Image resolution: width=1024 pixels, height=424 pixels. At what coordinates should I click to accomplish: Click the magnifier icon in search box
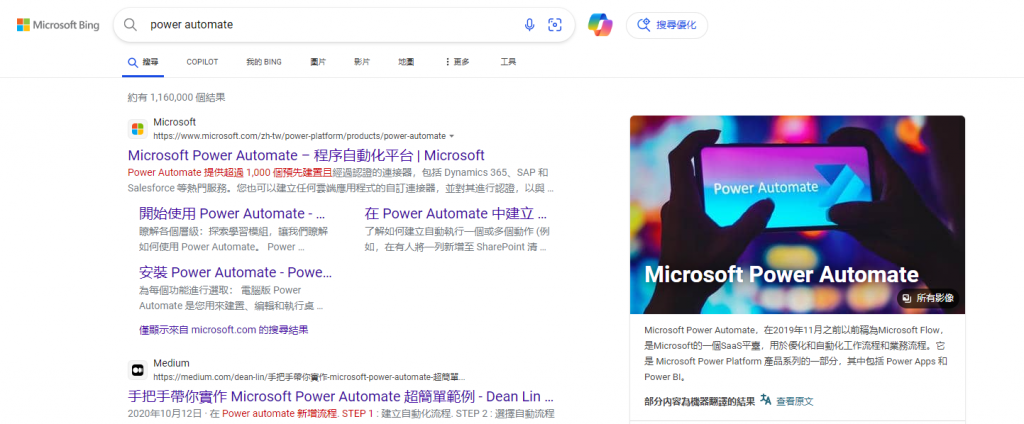(131, 25)
